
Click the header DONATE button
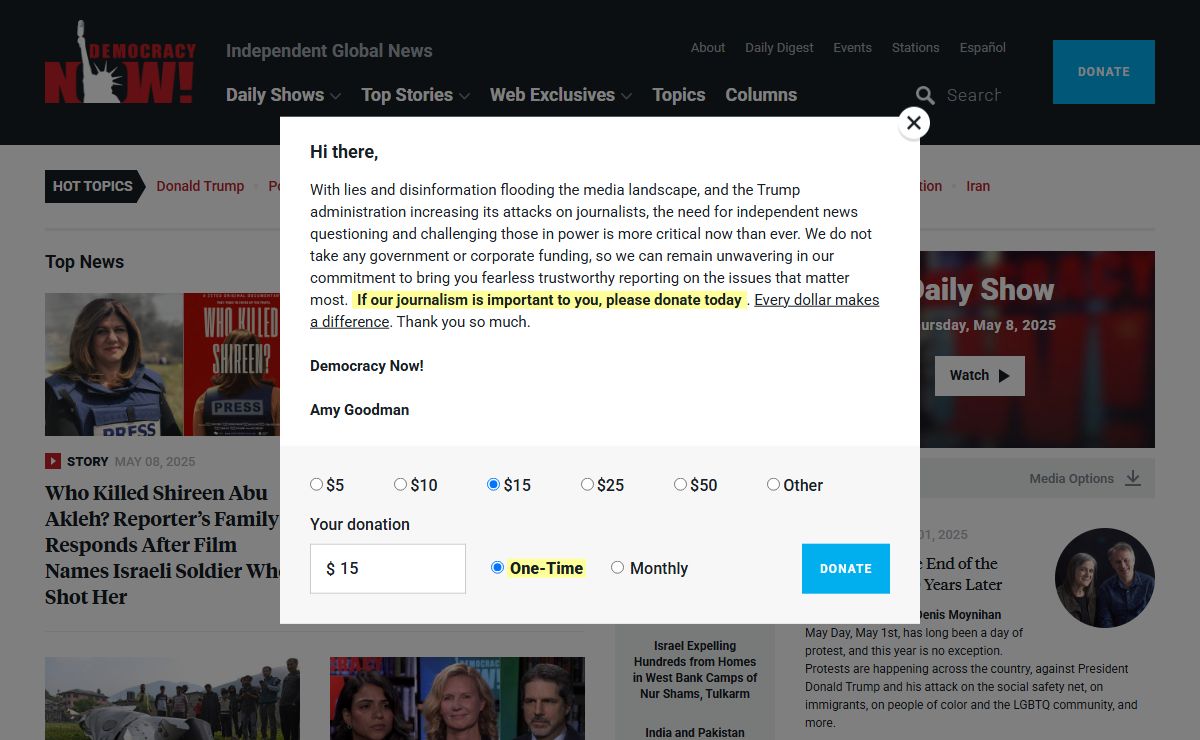[x=1104, y=72]
